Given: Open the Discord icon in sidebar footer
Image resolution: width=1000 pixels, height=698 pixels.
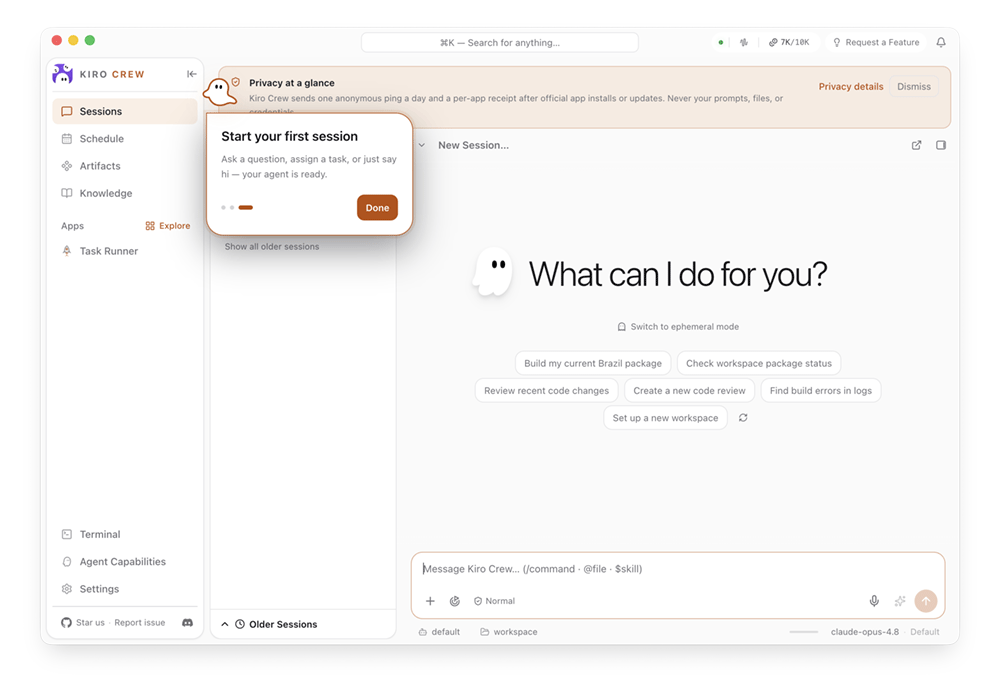Looking at the screenshot, I should coord(188,623).
